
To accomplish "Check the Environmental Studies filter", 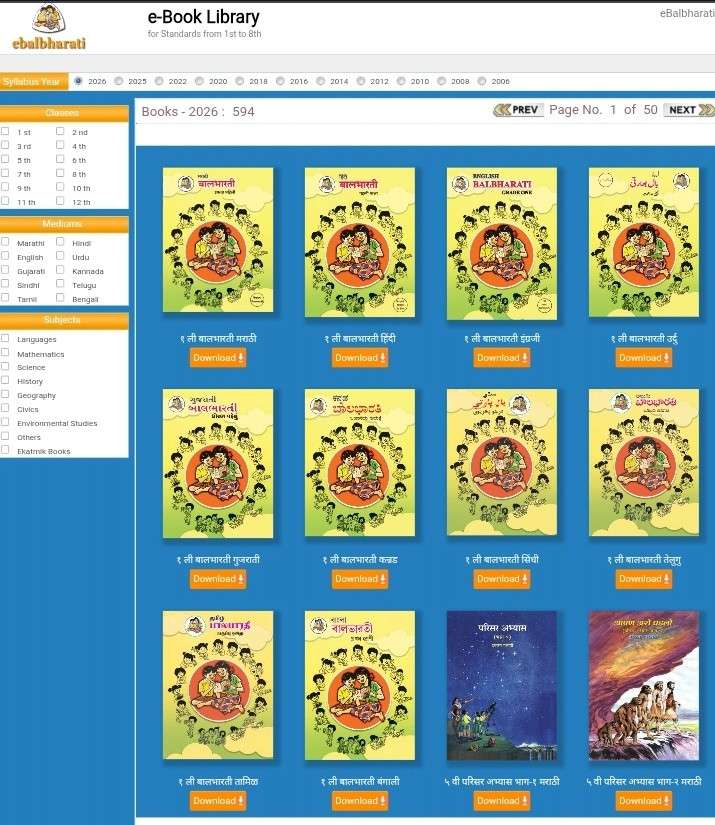I will [x=5, y=422].
